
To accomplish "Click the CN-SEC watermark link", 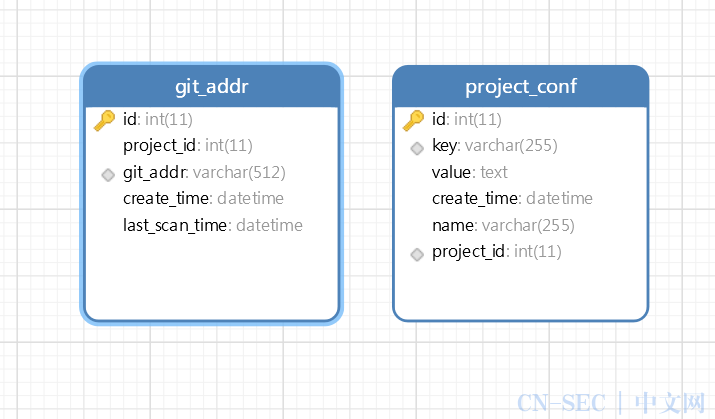I will (x=611, y=403).
